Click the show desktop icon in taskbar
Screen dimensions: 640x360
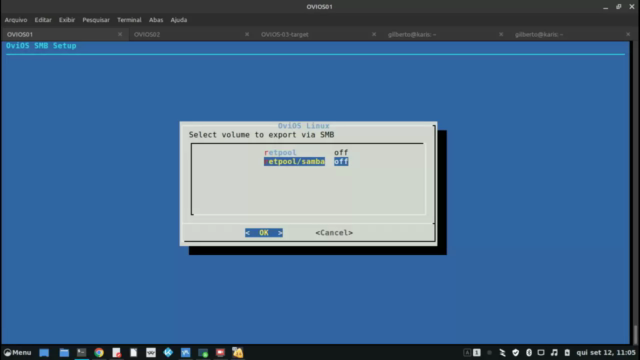point(44,353)
